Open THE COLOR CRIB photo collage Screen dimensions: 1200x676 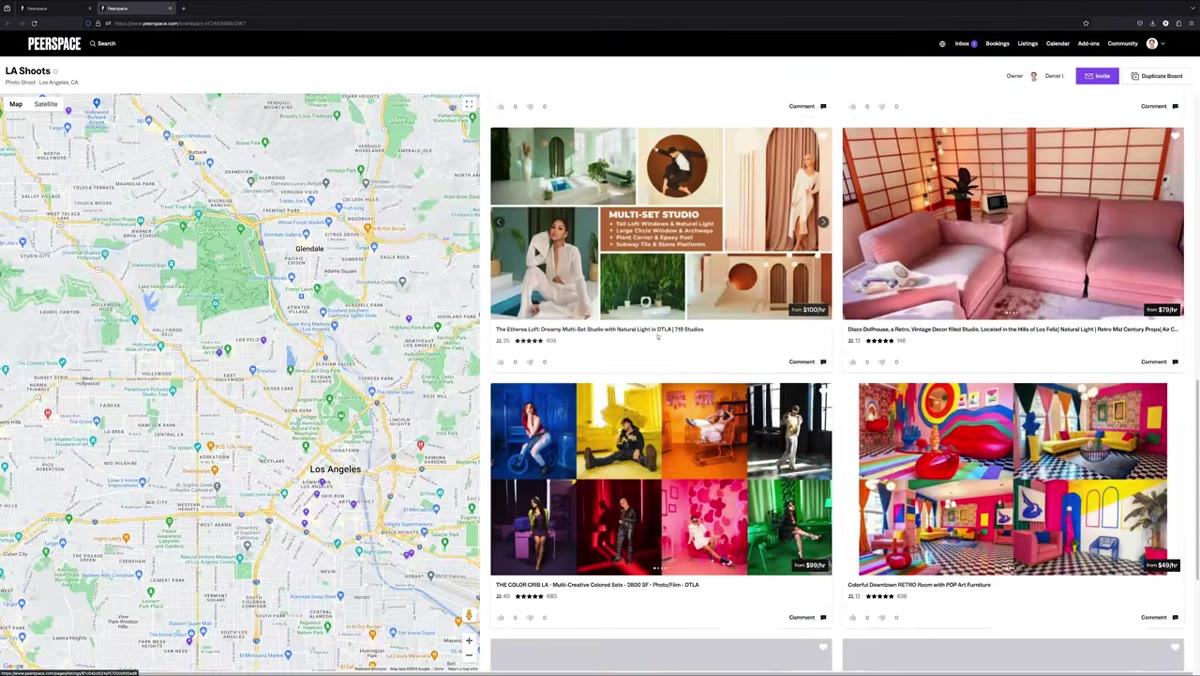coord(661,479)
